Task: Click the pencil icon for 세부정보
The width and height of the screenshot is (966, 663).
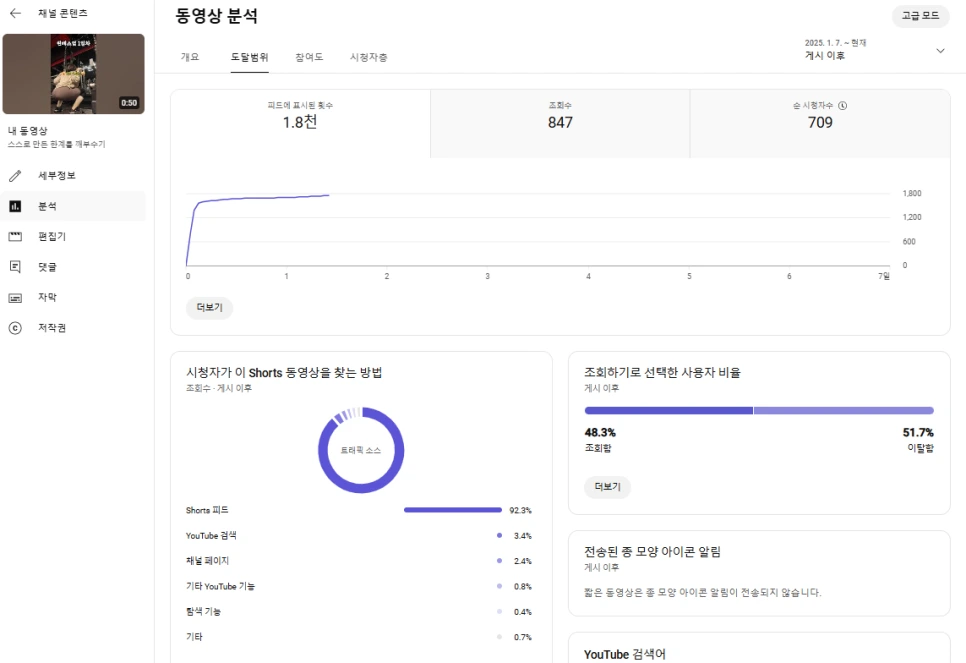Action: pyautogui.click(x=15, y=176)
